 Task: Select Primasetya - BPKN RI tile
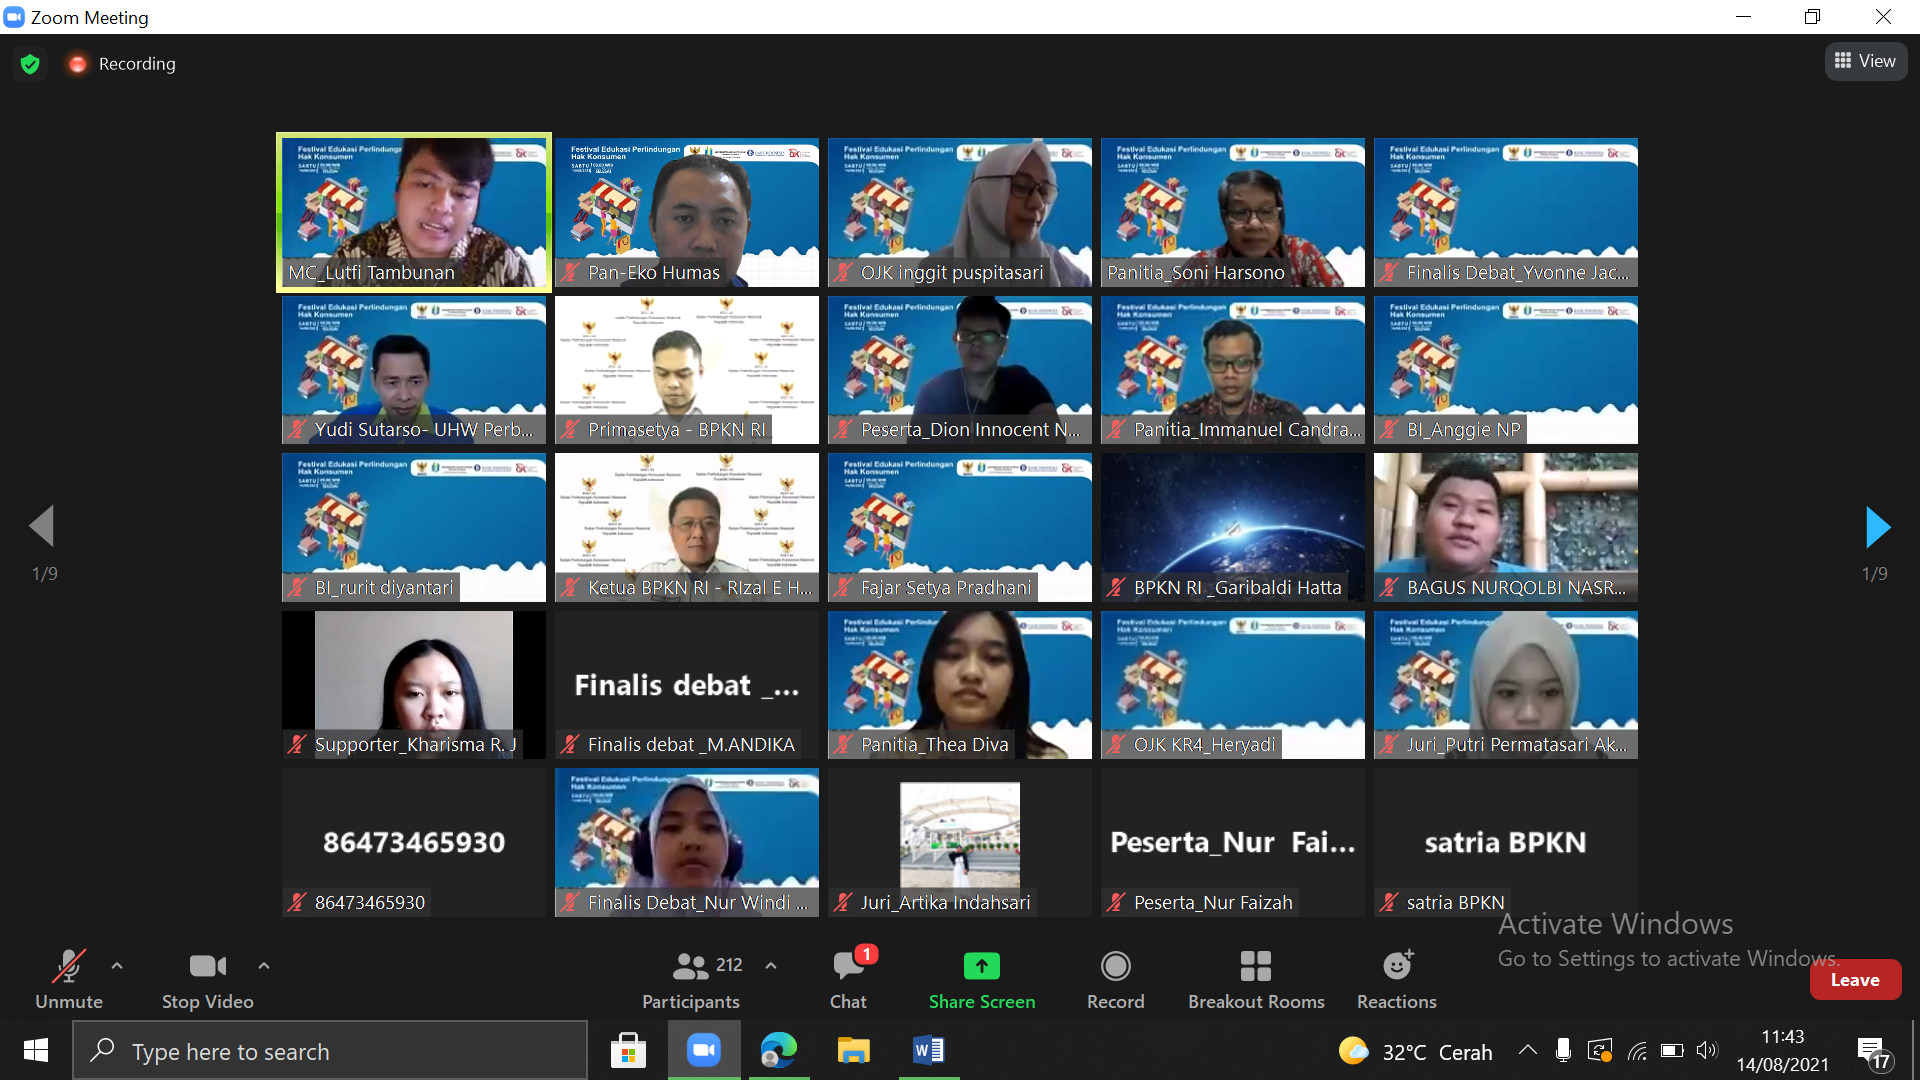click(687, 370)
